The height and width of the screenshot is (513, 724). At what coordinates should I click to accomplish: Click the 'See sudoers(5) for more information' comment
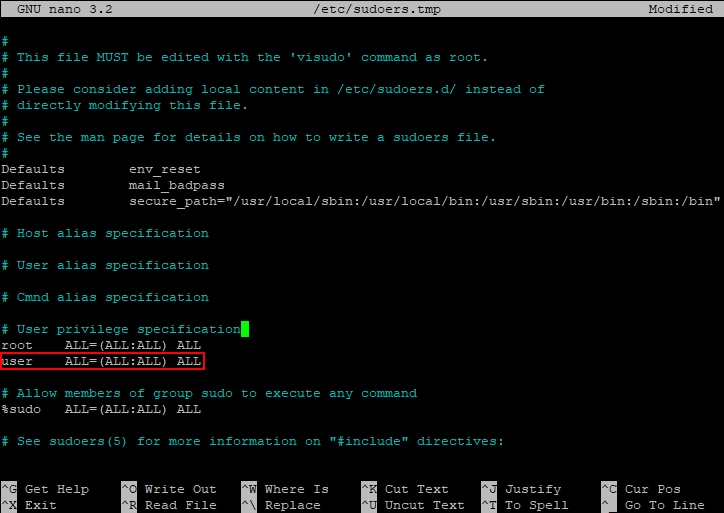click(x=252, y=441)
